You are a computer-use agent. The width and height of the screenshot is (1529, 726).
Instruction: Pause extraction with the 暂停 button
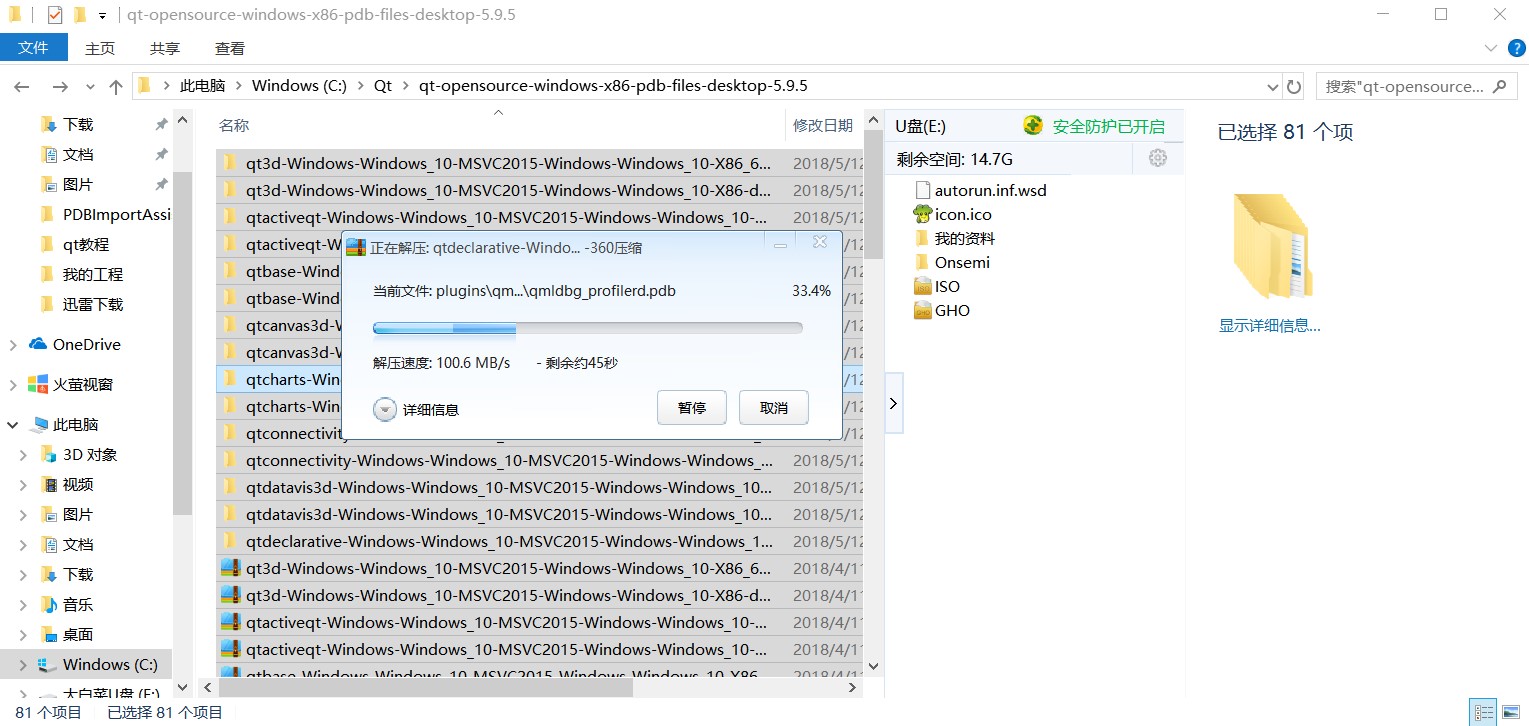[692, 408]
